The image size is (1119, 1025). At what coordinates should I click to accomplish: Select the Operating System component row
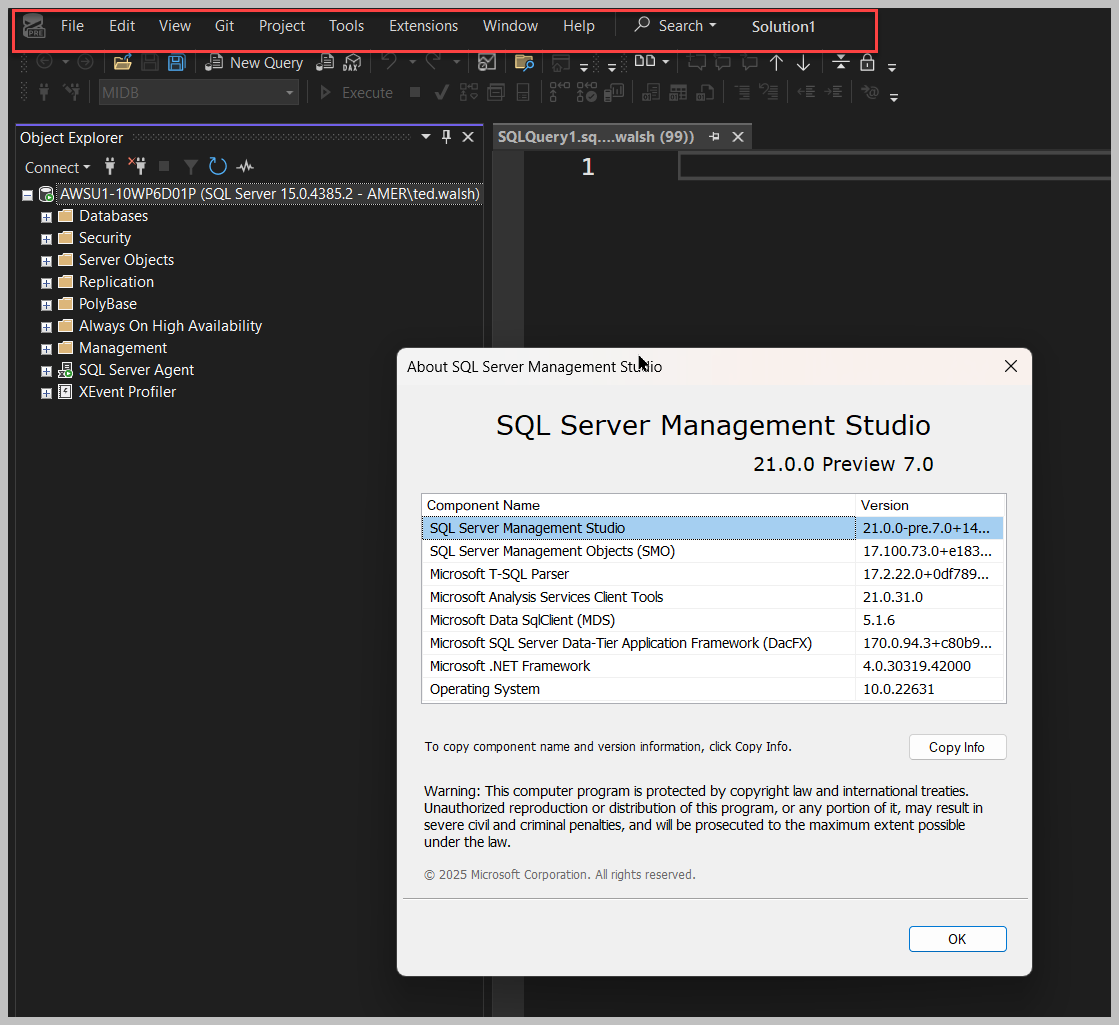(x=712, y=690)
